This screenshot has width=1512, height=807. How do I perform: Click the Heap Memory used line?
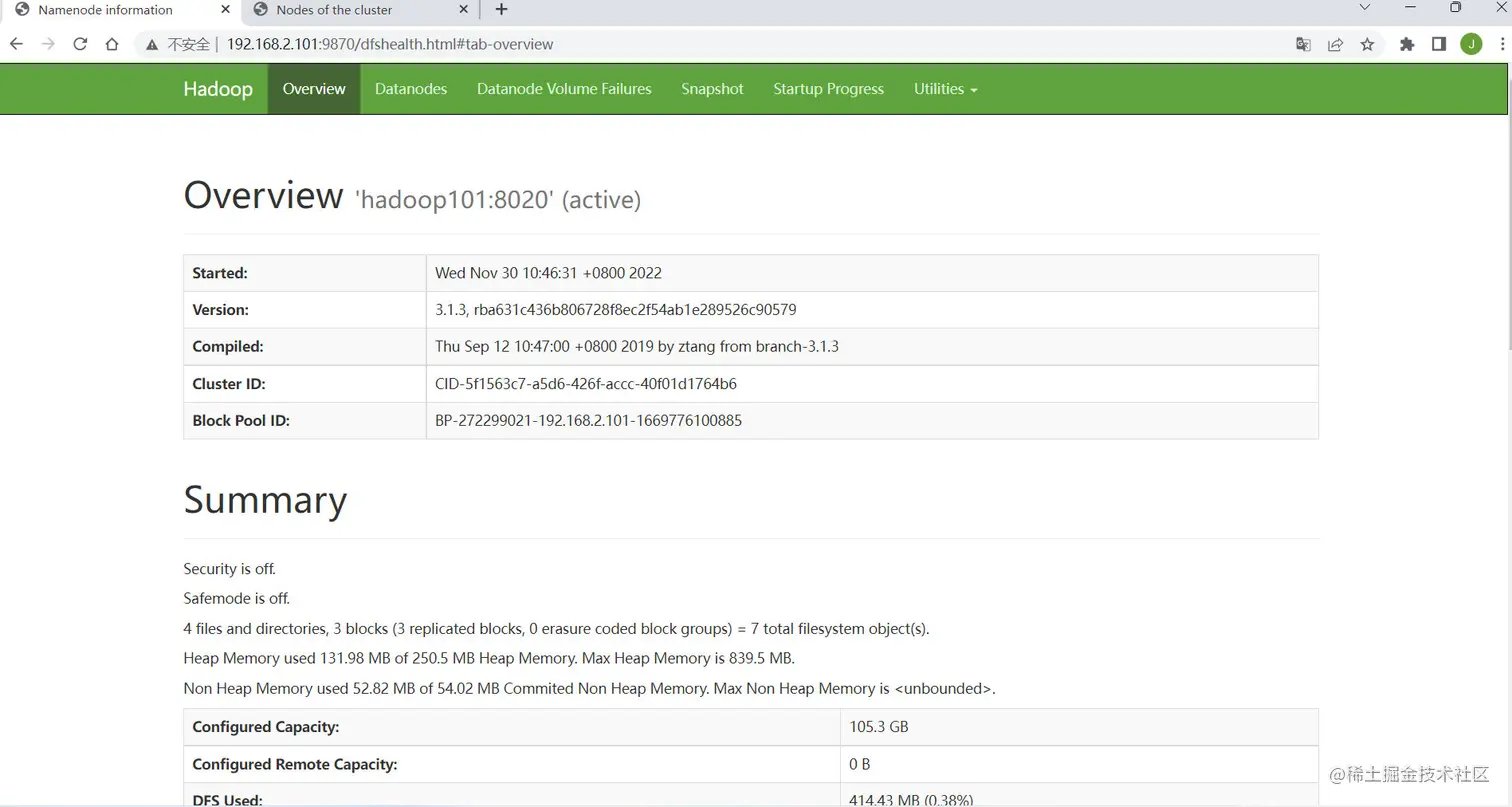pos(489,659)
